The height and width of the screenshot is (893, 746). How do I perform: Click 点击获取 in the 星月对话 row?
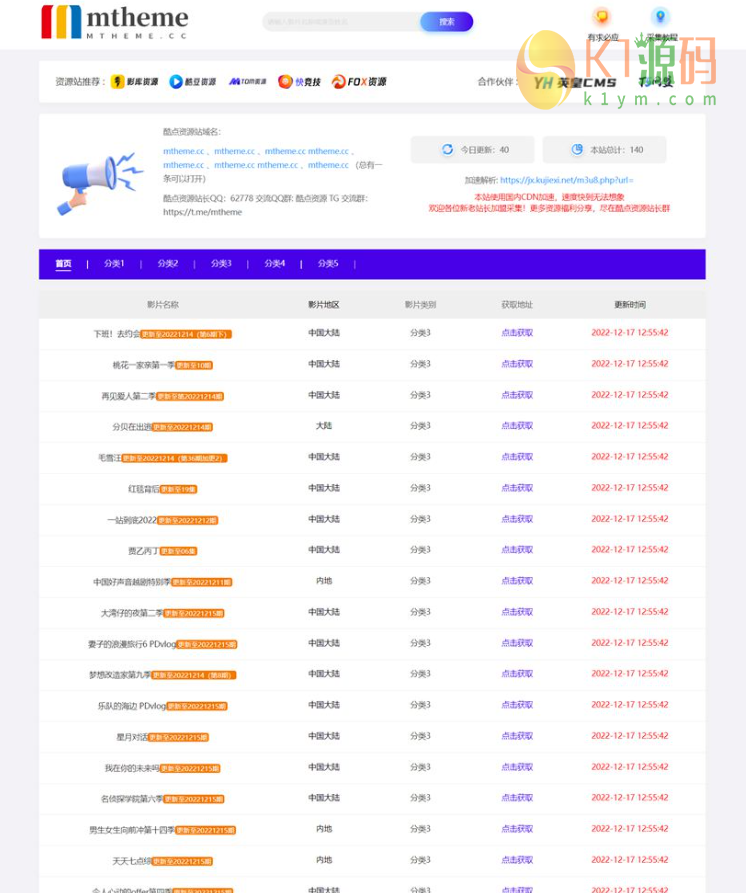[x=517, y=736]
